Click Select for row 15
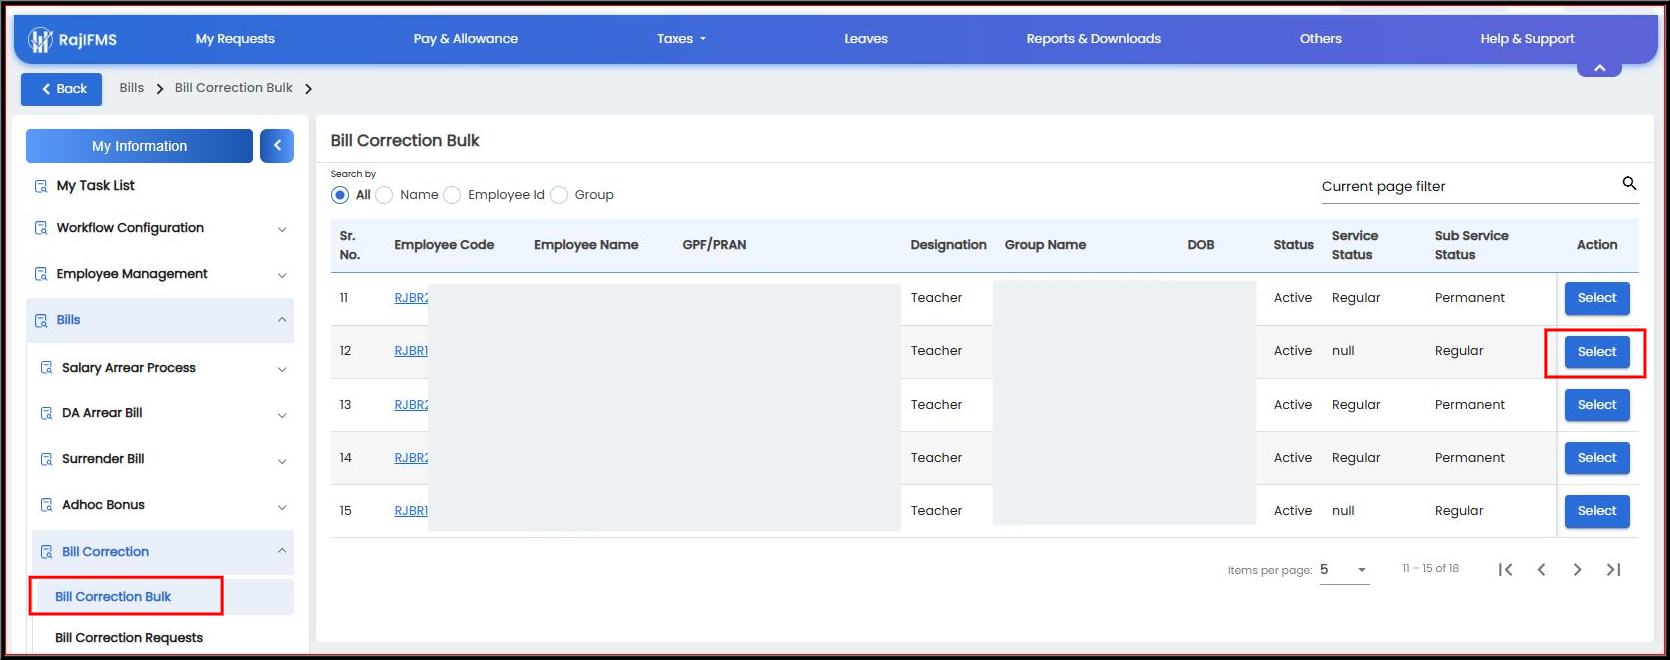Viewport: 1670px width, 660px height. click(1597, 511)
